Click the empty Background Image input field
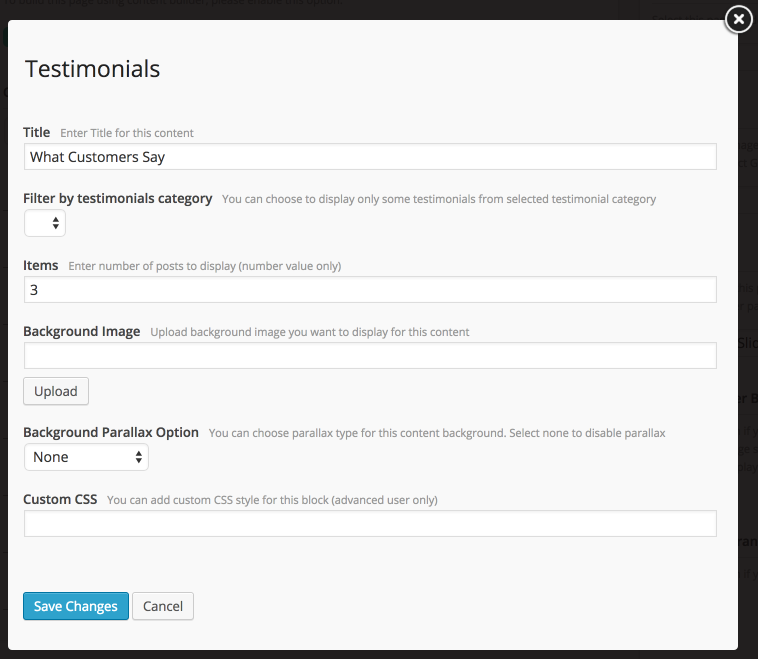 (370, 355)
